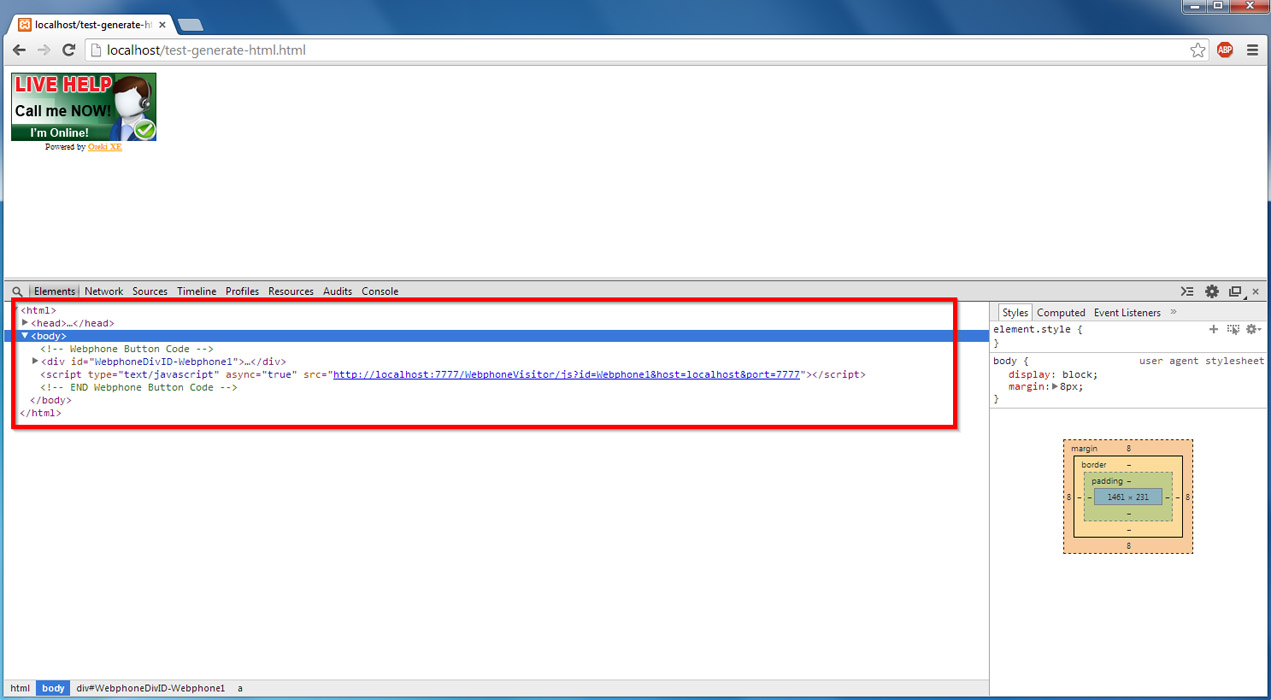Go to the Profiles panel

coord(242,292)
